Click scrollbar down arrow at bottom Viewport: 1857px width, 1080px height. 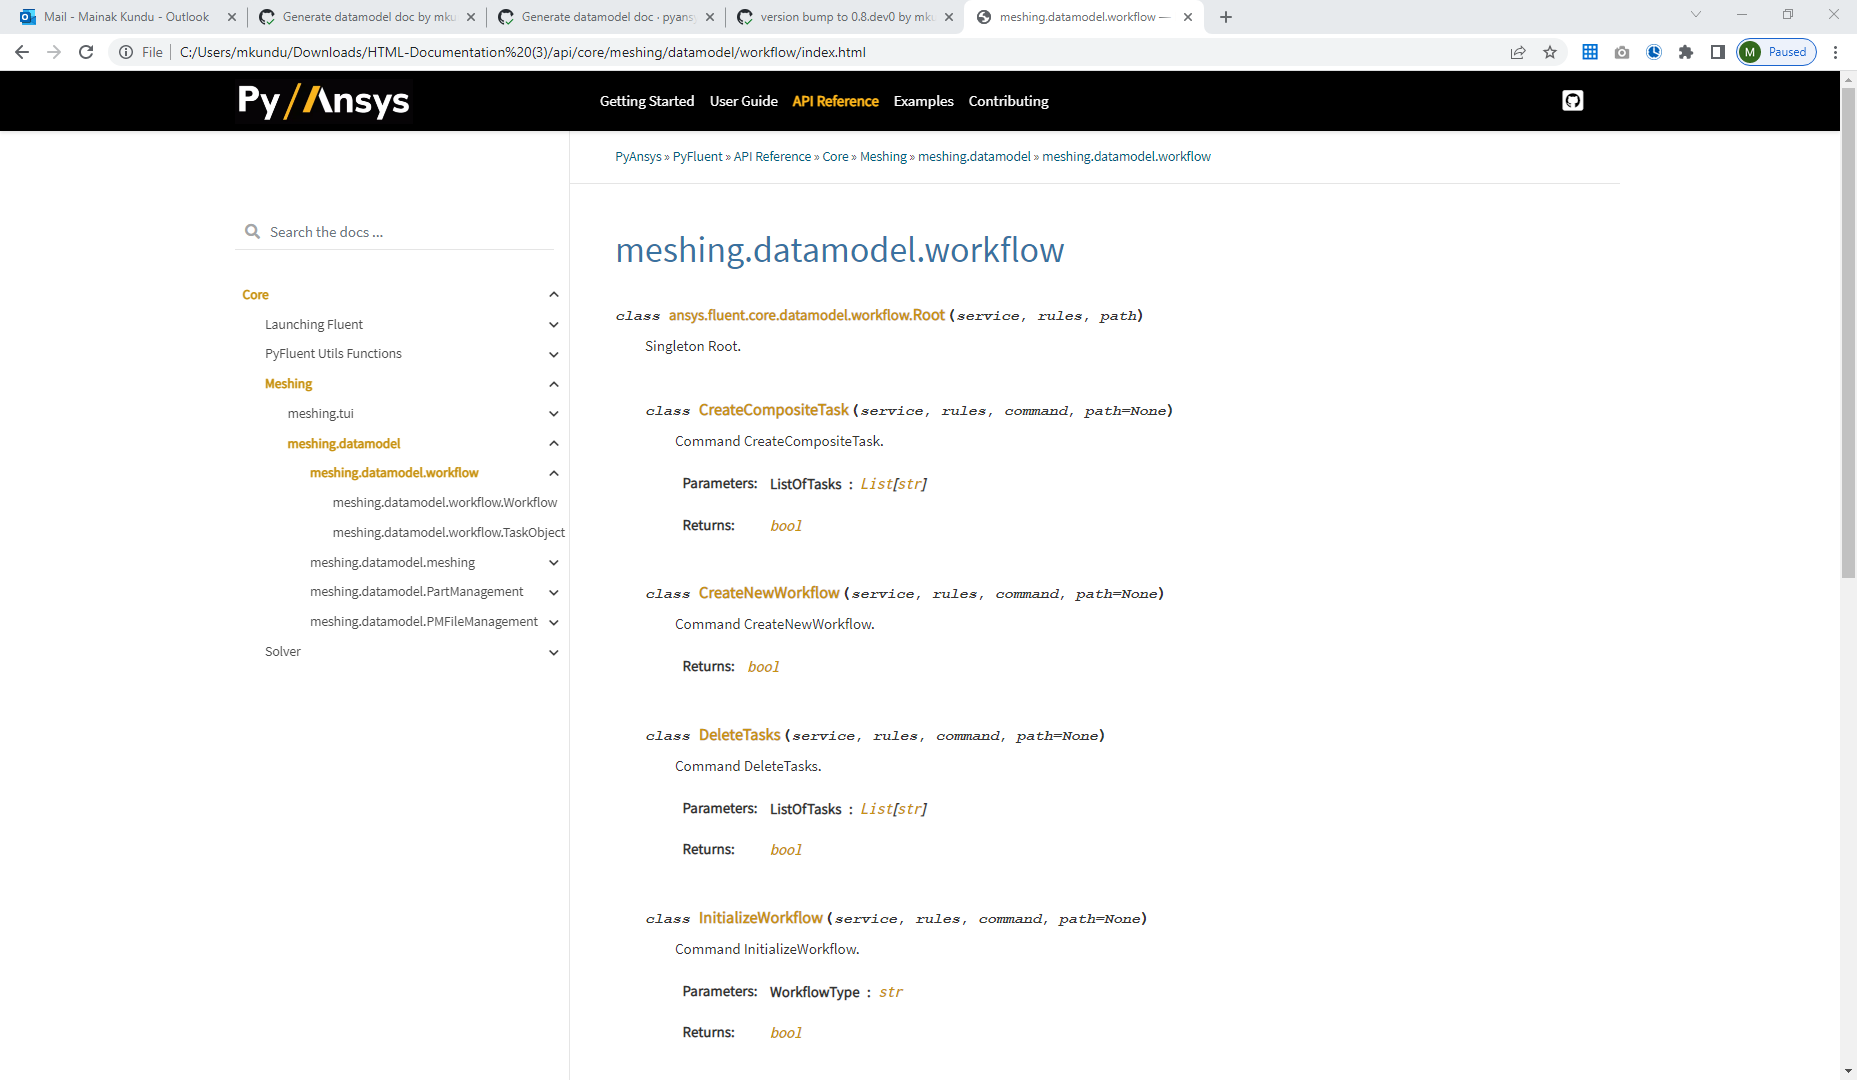1848,1071
